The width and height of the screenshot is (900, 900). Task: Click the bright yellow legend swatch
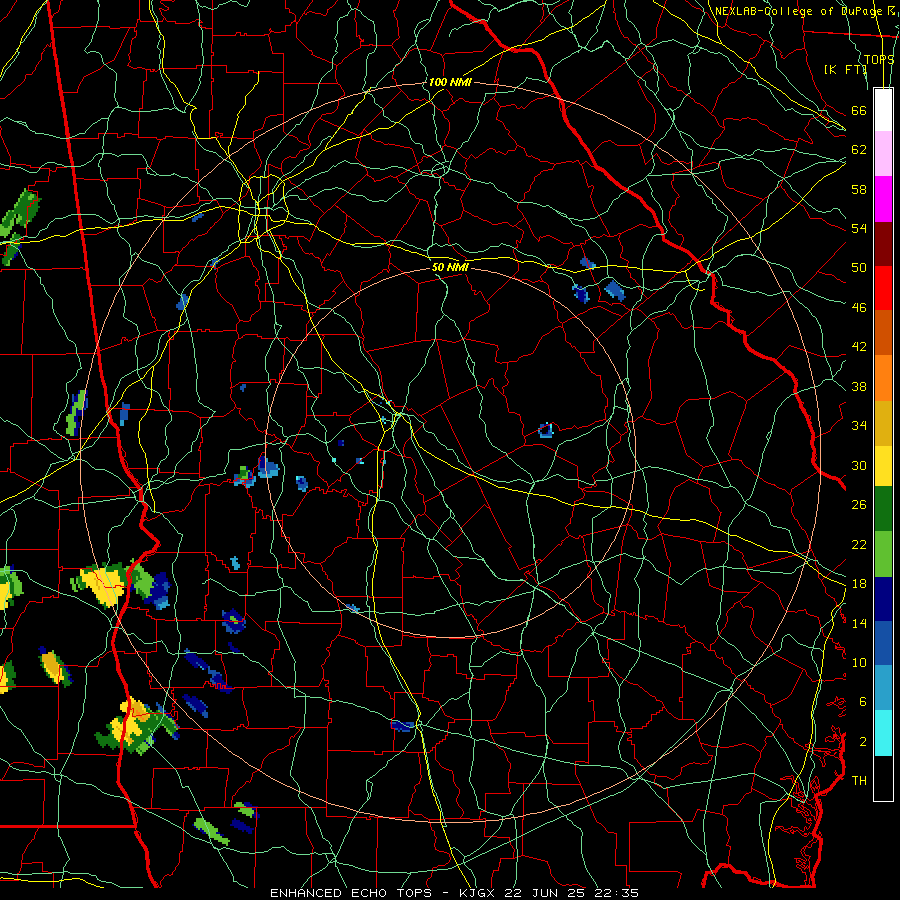(x=883, y=466)
